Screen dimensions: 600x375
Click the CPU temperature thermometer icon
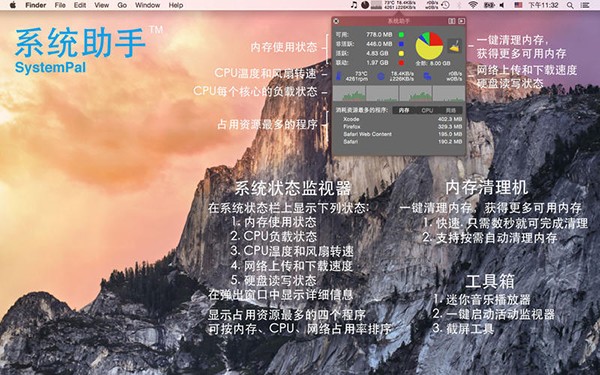(339, 76)
